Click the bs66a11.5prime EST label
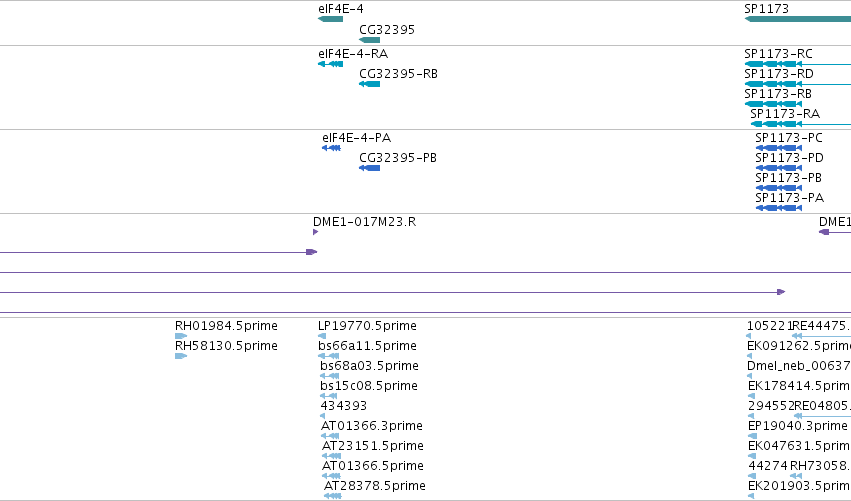The image size is (851, 501). (x=367, y=346)
